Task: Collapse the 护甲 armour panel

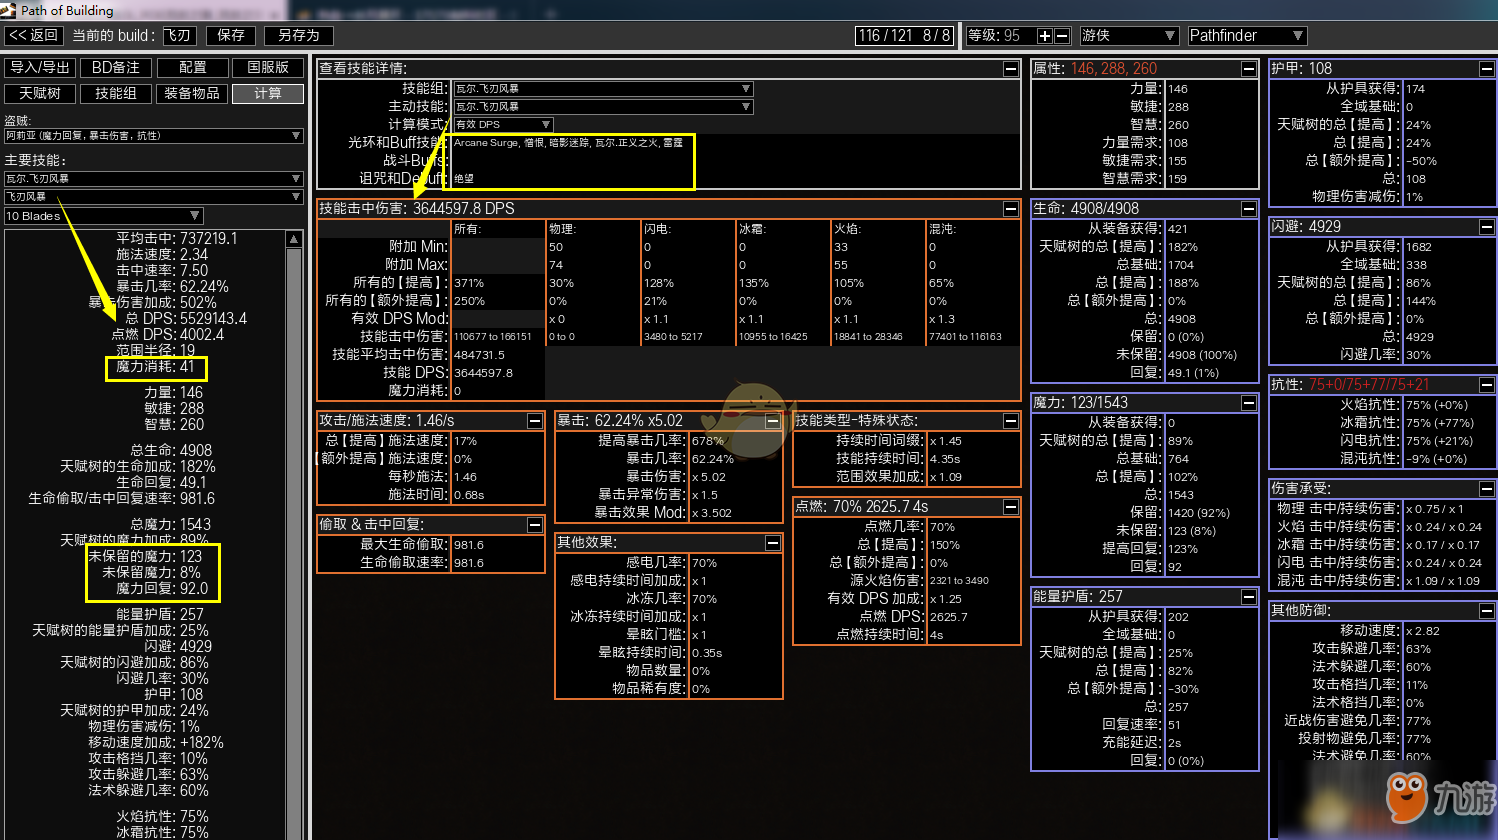Action: coord(1487,68)
